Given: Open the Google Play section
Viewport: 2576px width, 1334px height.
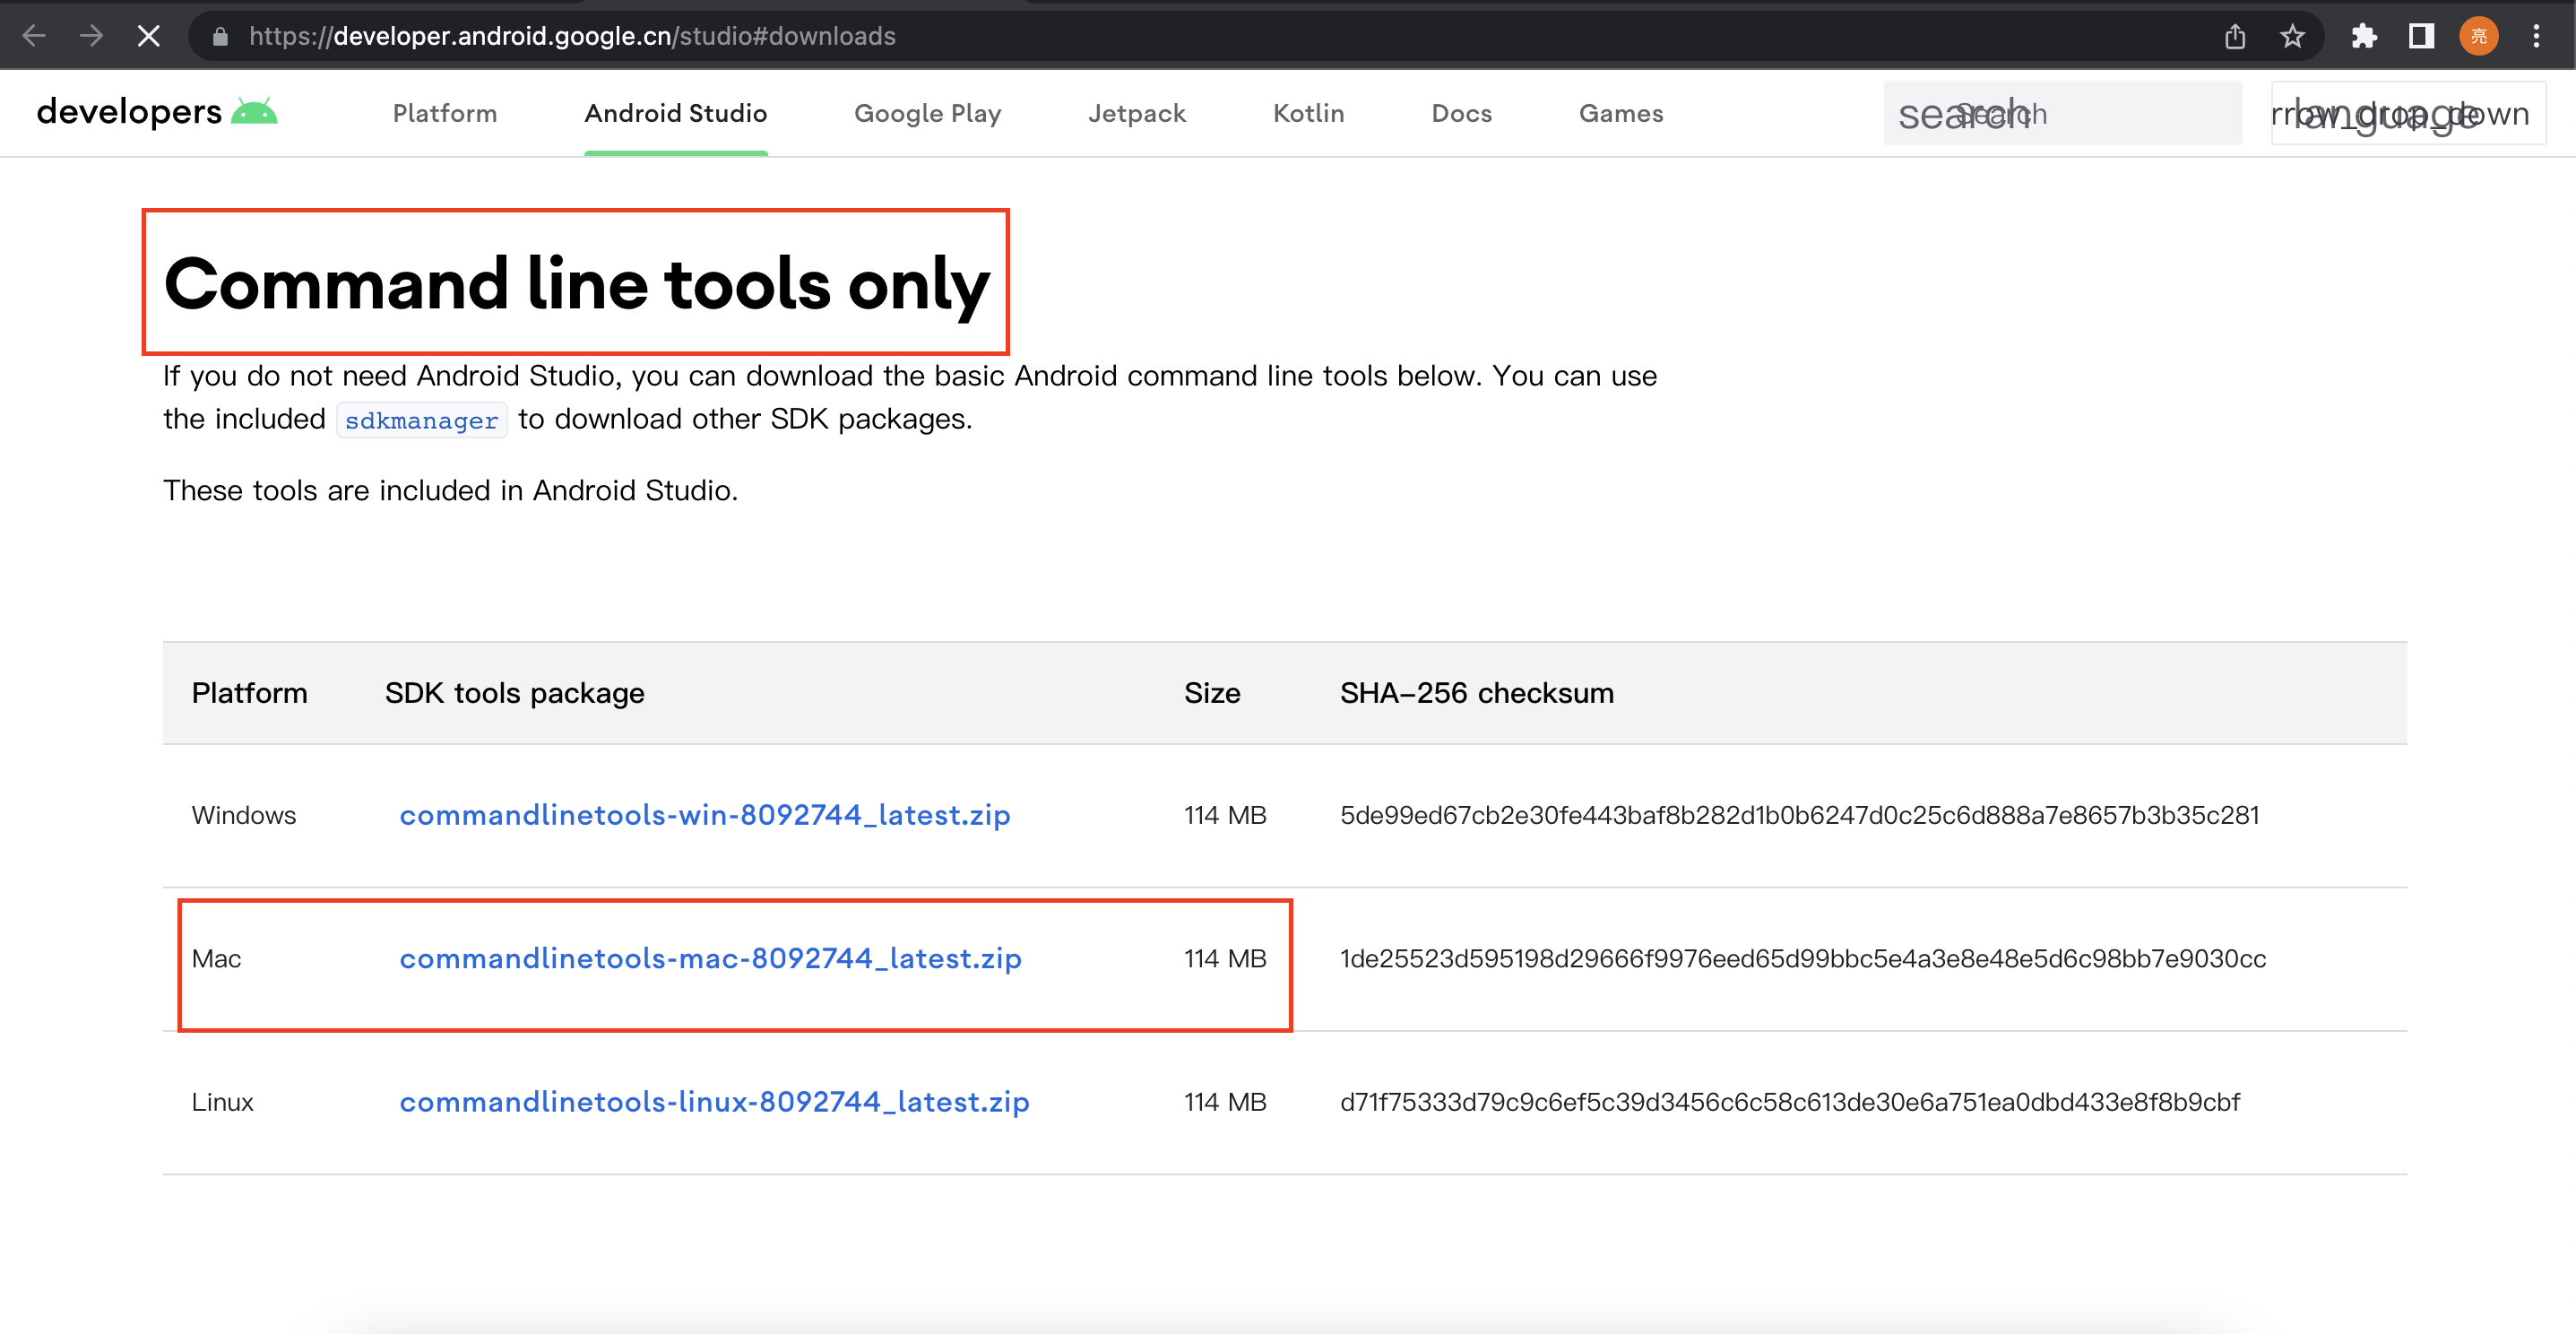Looking at the screenshot, I should pos(926,113).
